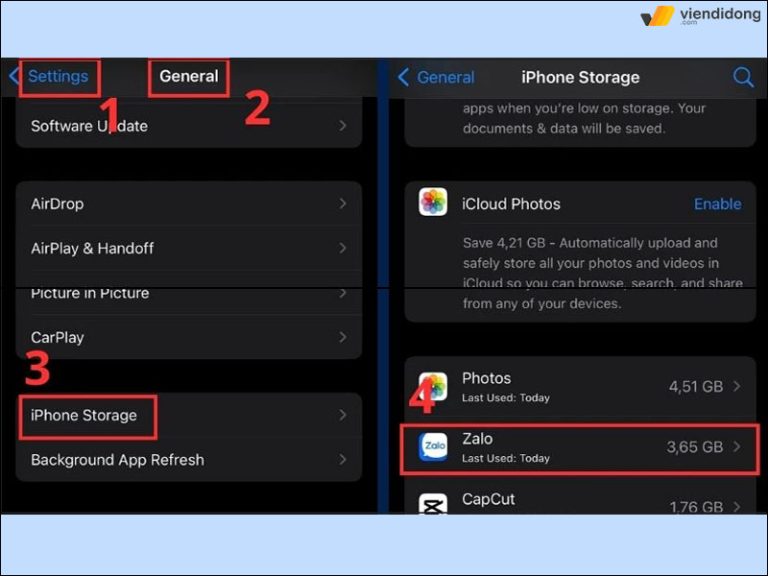Tap the search magnifier in iPhone Storage

[x=743, y=77]
